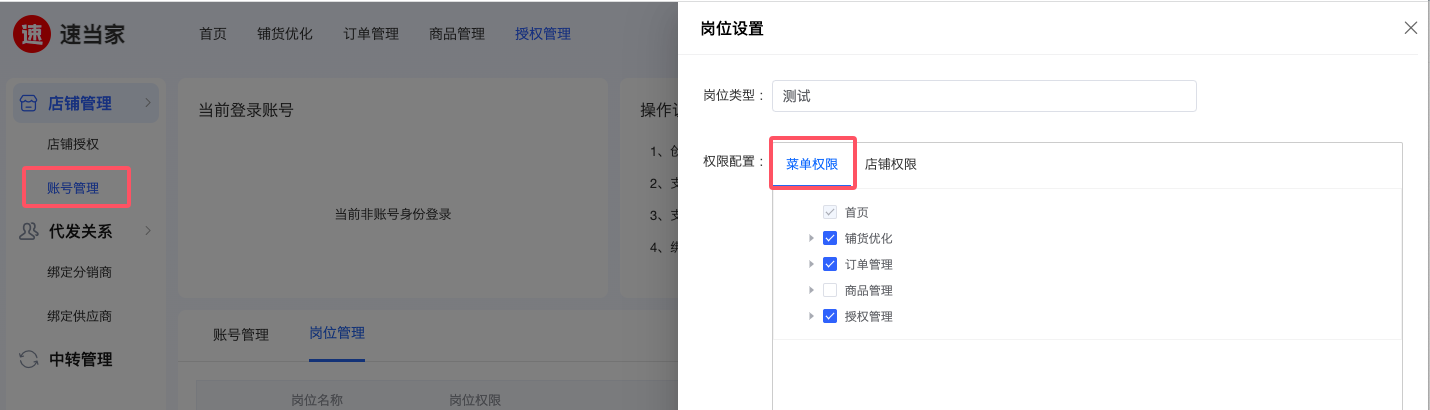
Task: Expand the 铺货优化 tree node arrow
Action: pos(811,239)
